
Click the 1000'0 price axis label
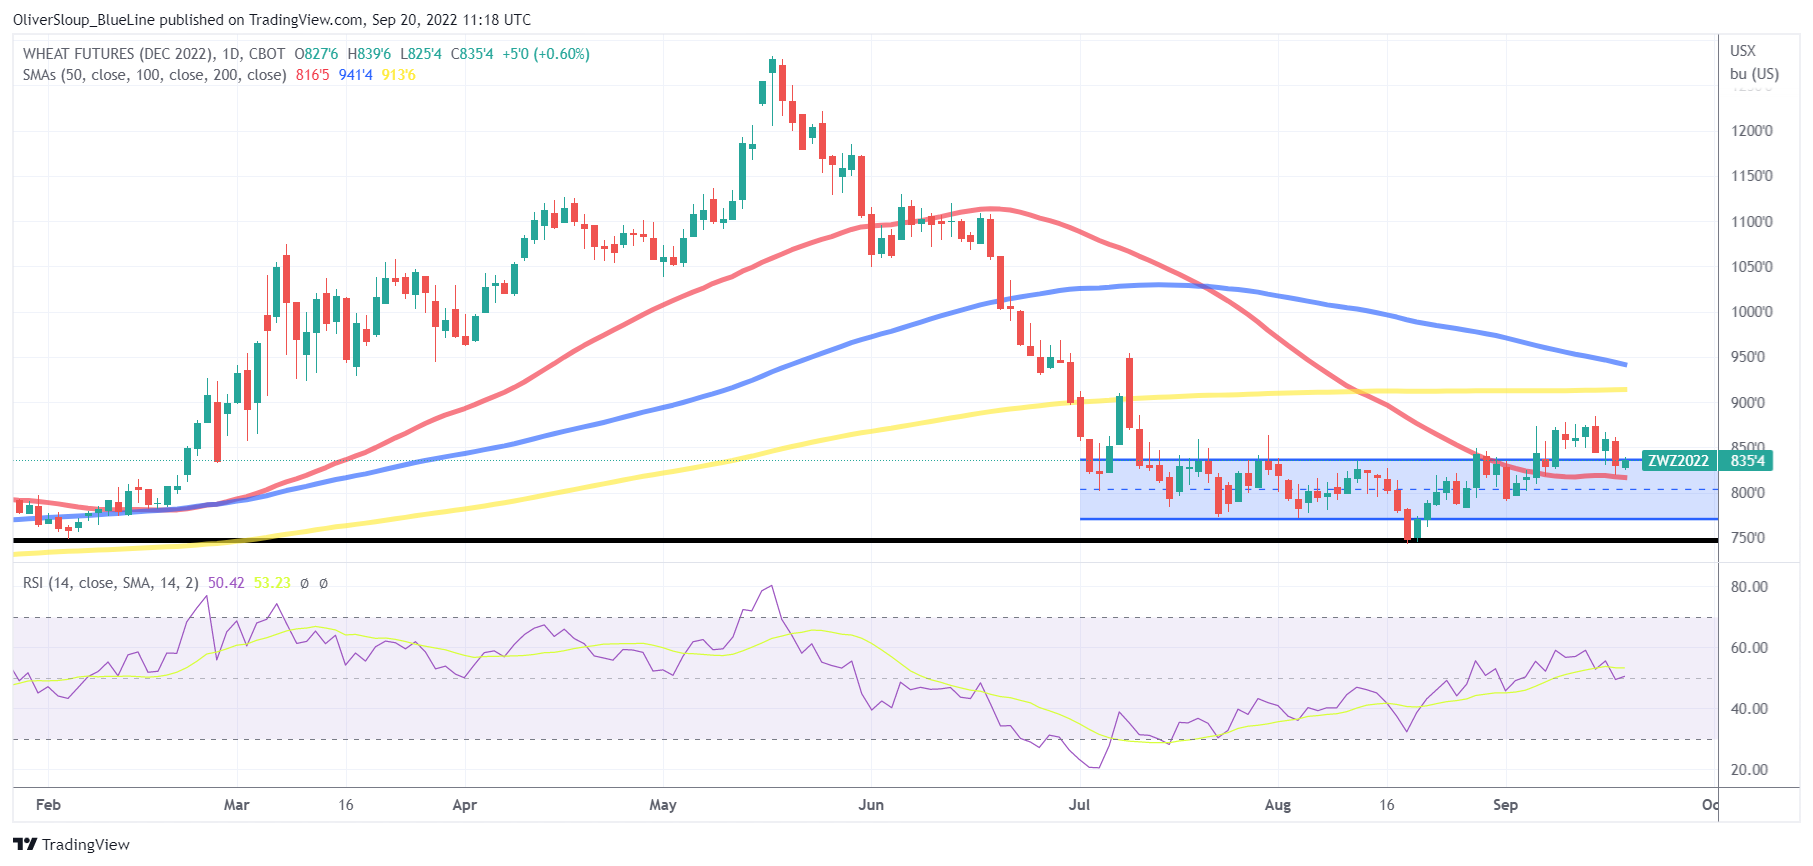1752,312
